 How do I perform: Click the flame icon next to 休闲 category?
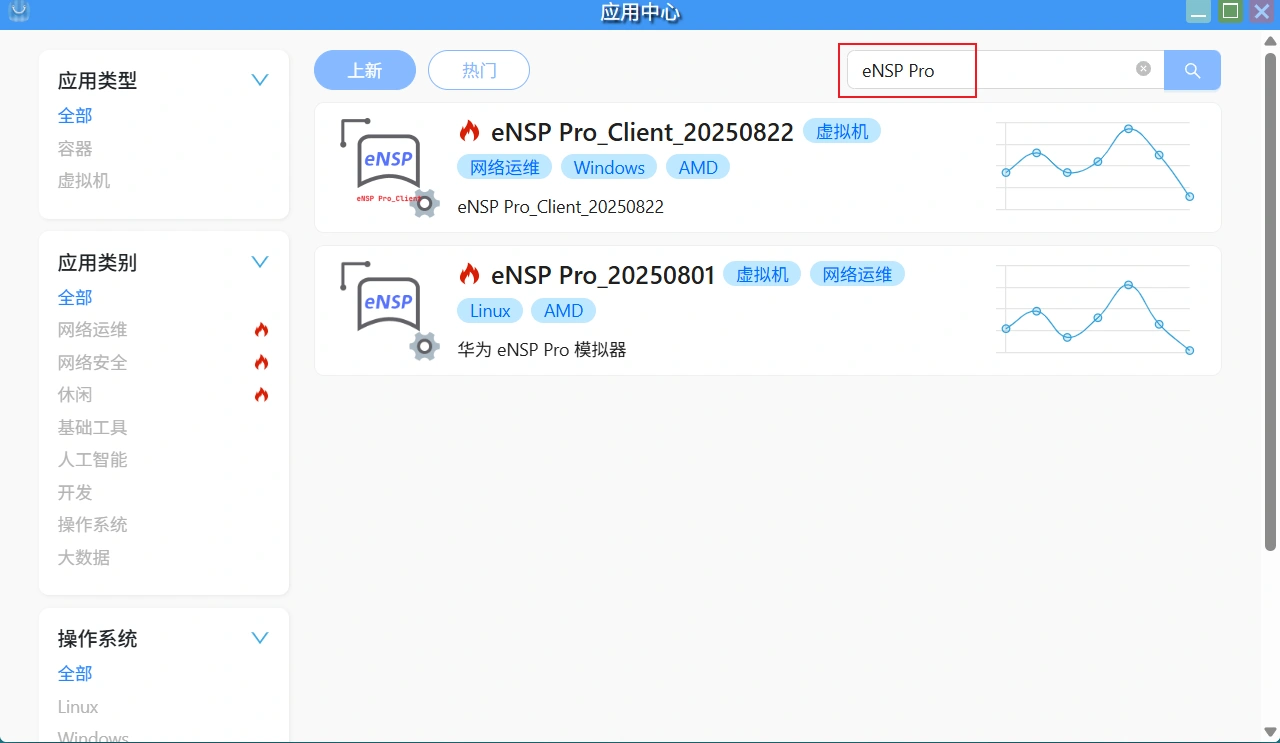261,394
